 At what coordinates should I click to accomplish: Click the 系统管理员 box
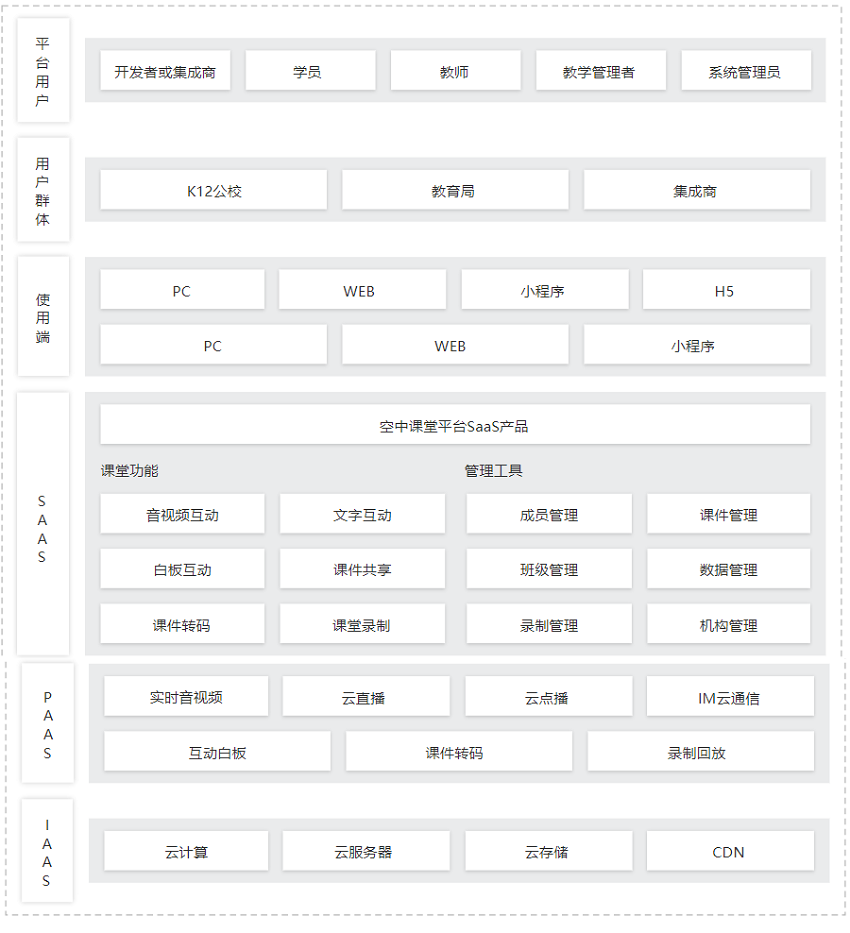pos(746,71)
